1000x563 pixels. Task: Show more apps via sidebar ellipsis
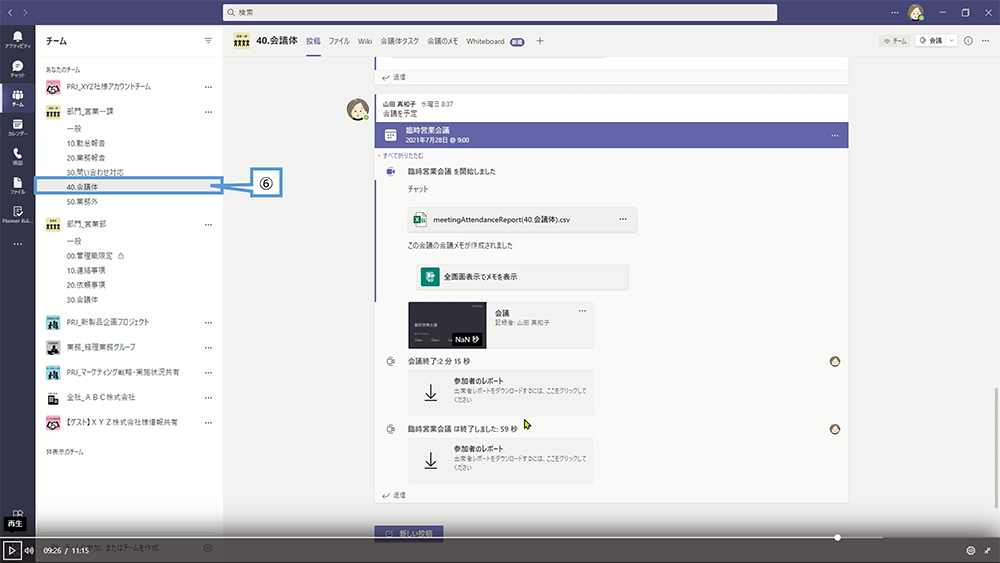point(17,244)
